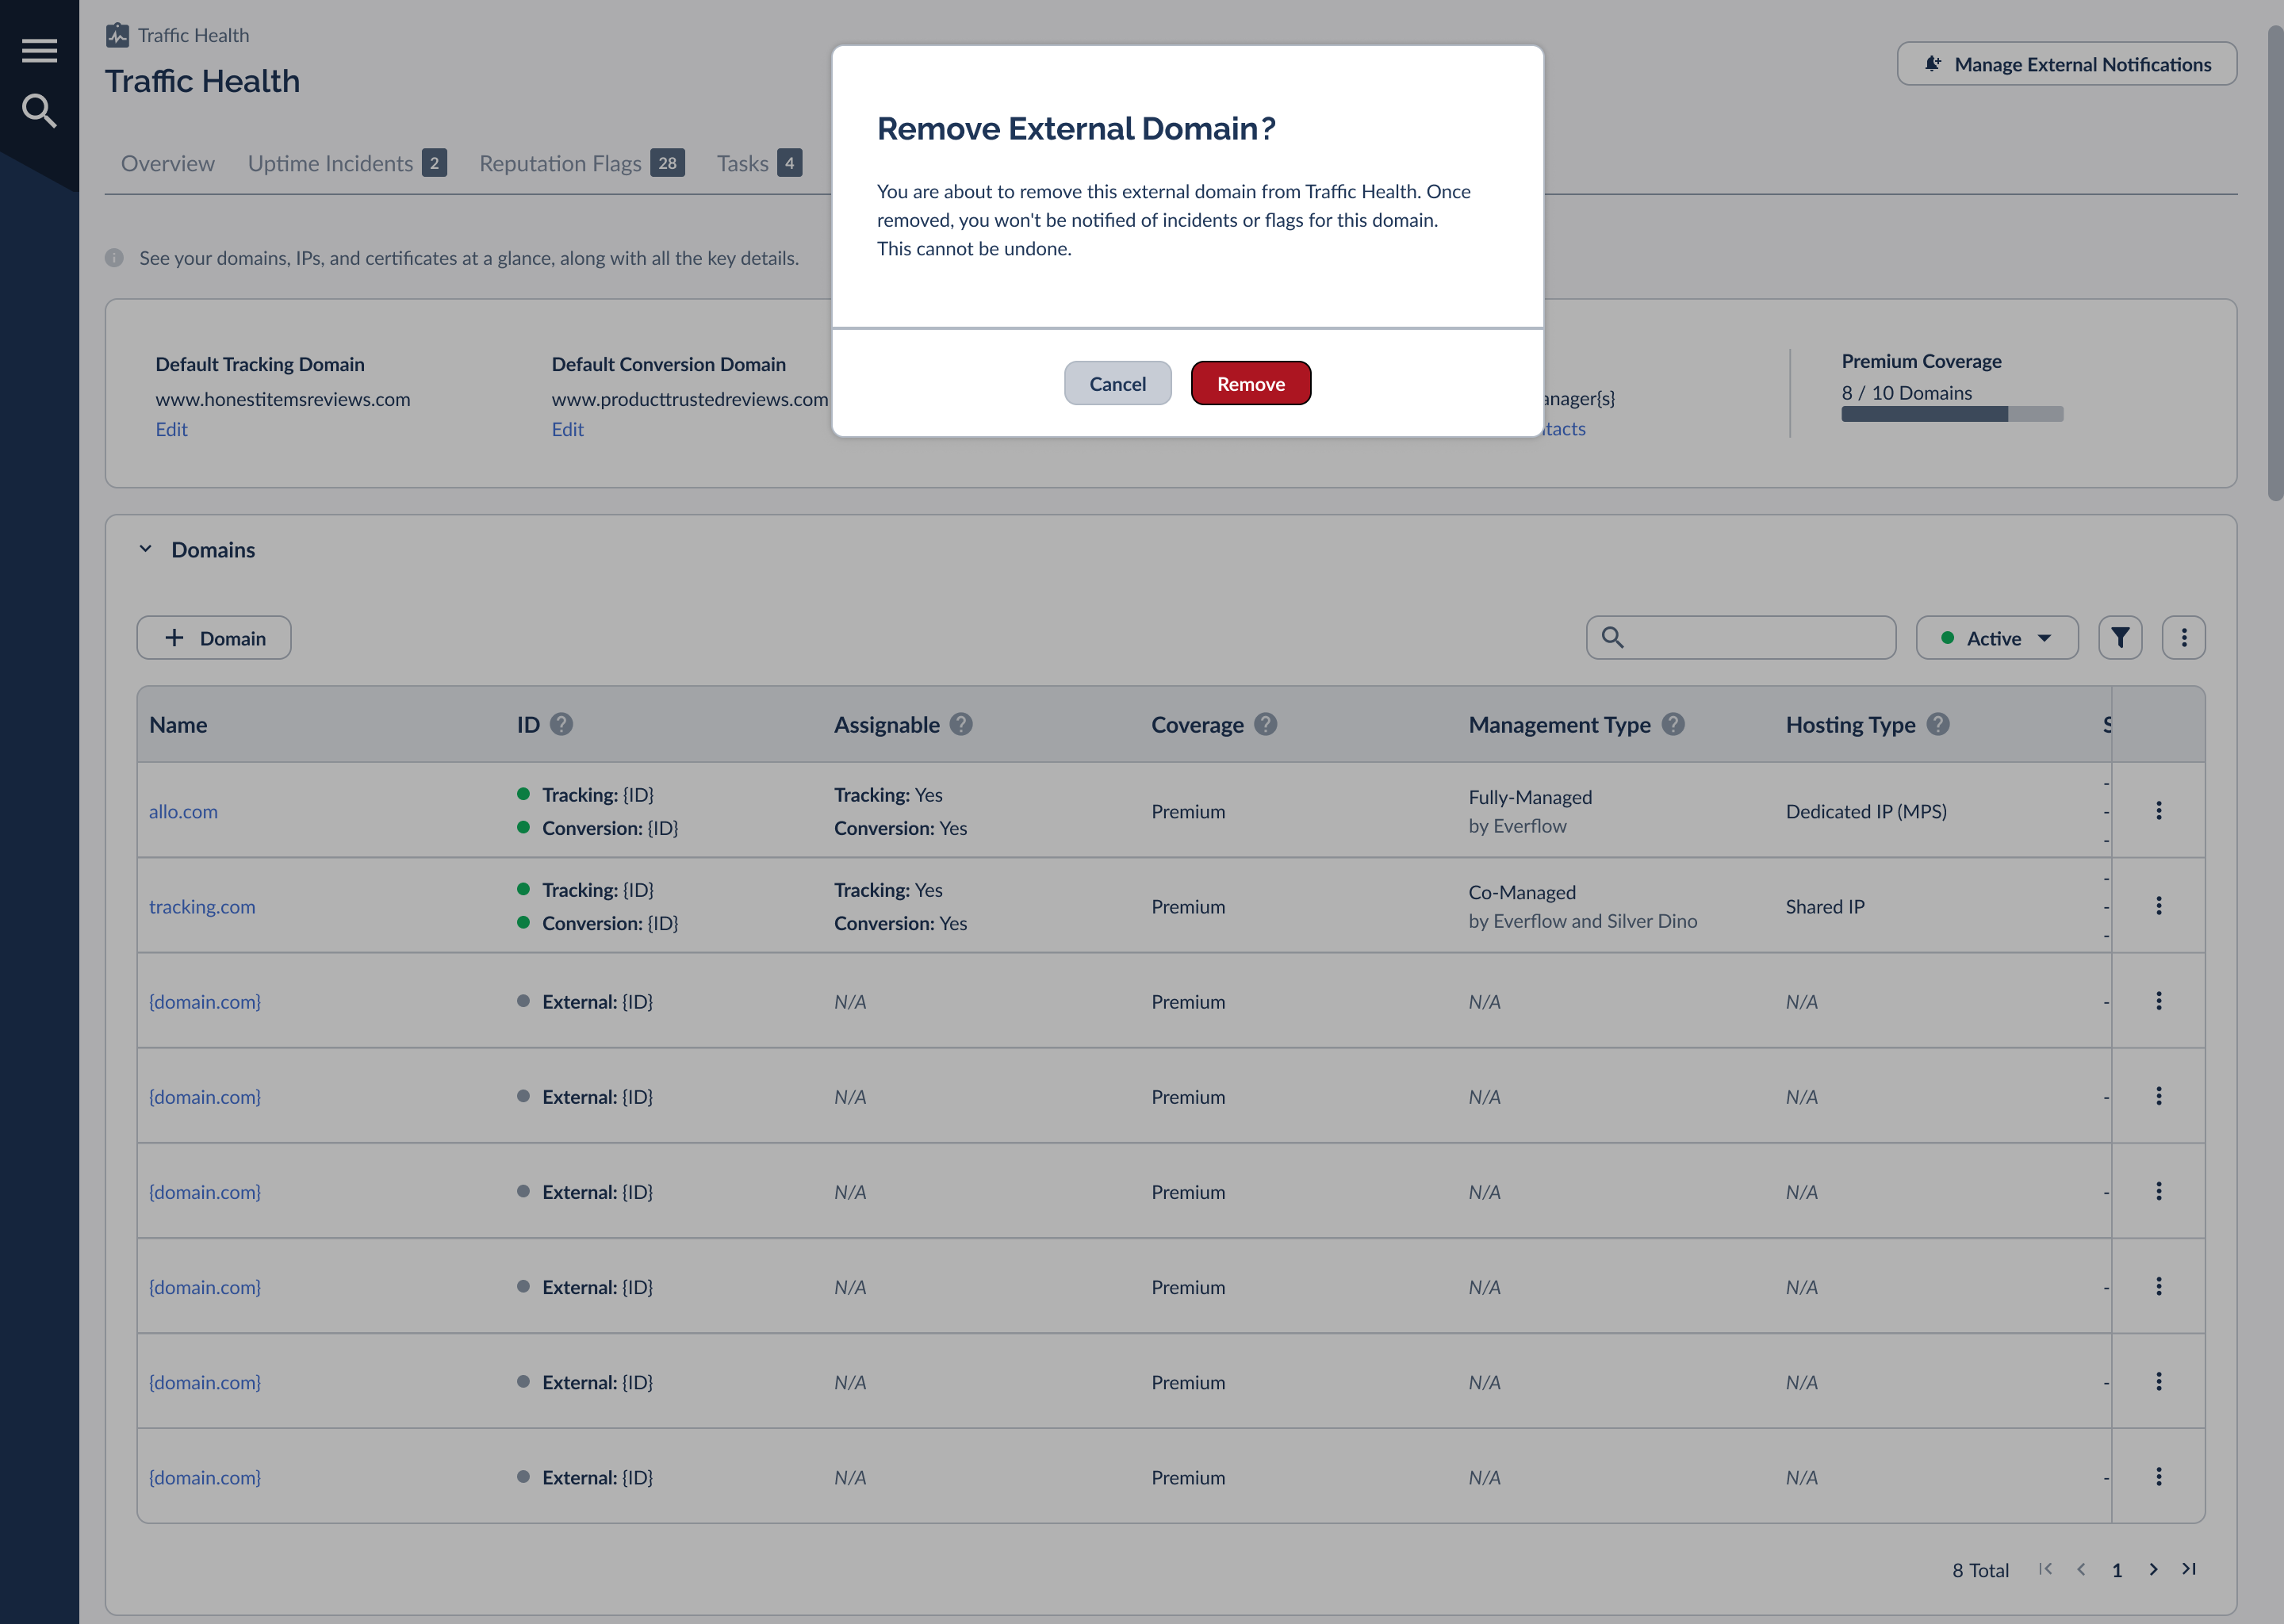The height and width of the screenshot is (1624, 2284).
Task: Focus the domains search input field
Action: click(x=1741, y=638)
